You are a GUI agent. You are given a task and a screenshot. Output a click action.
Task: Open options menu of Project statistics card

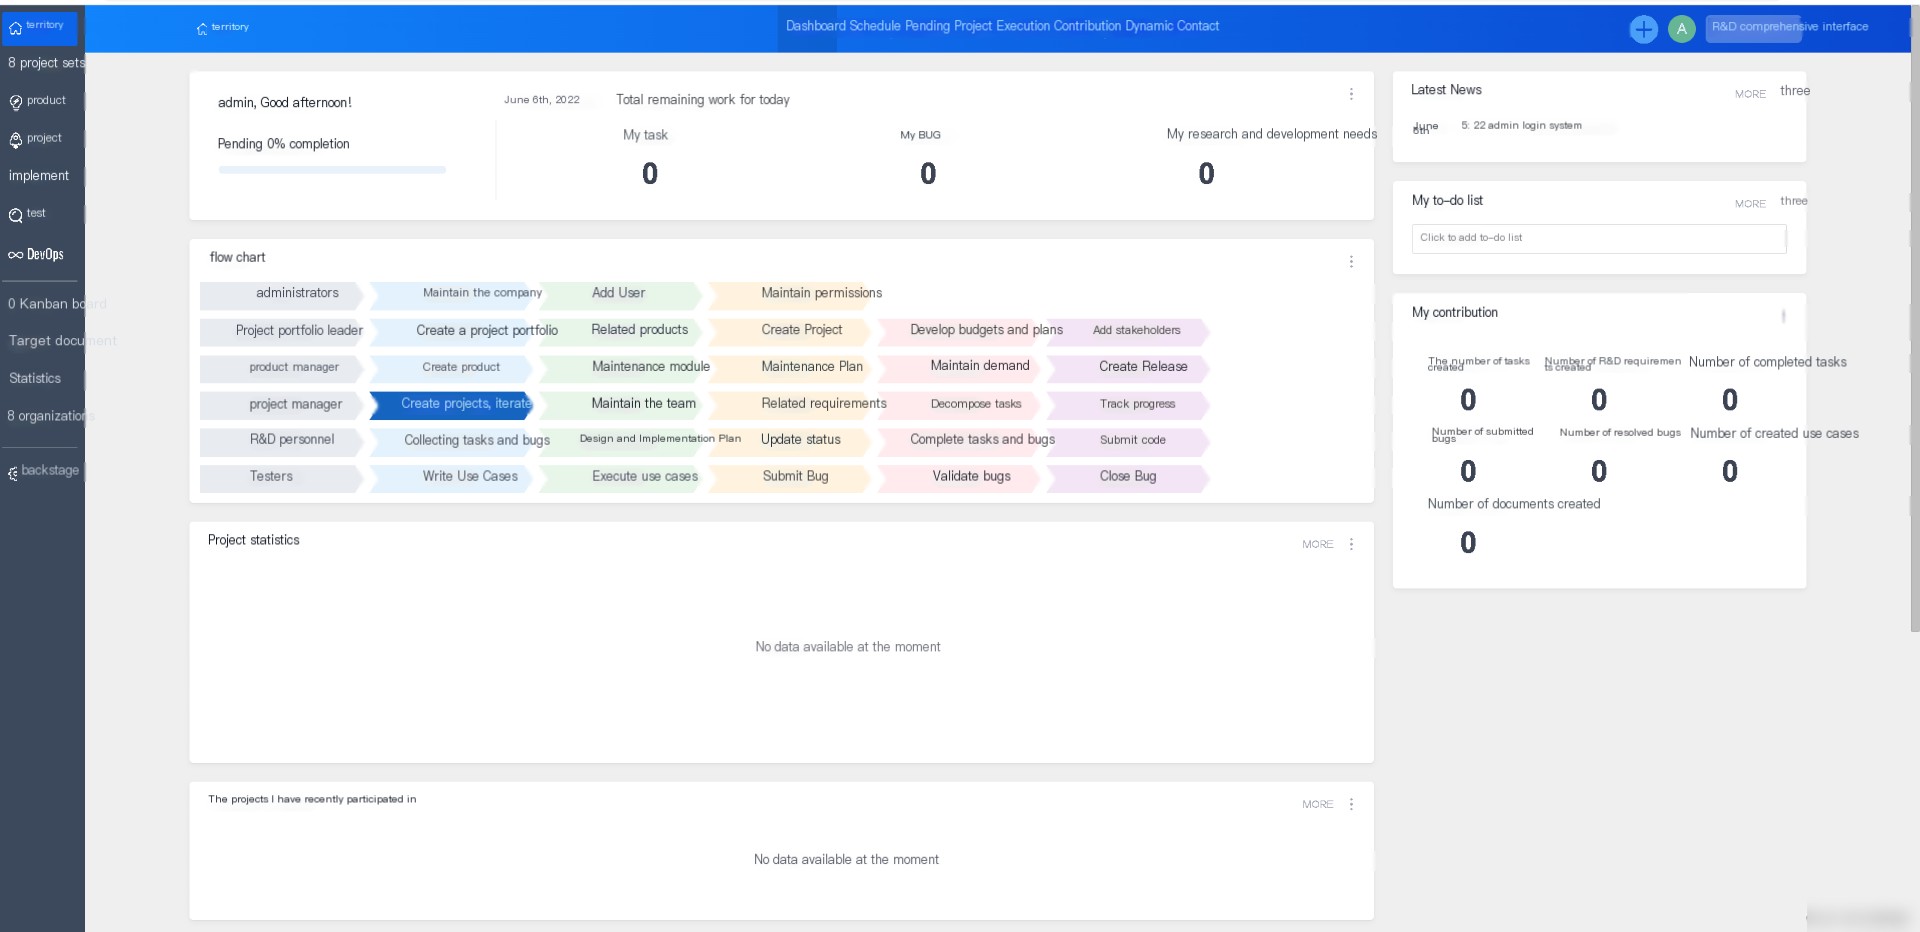[x=1351, y=544]
